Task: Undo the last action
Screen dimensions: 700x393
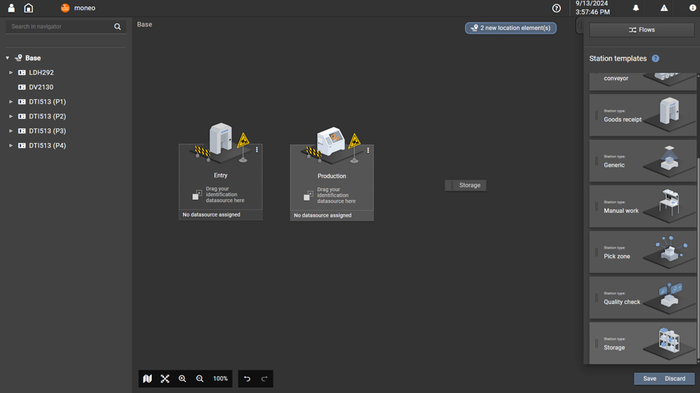Action: (247, 379)
